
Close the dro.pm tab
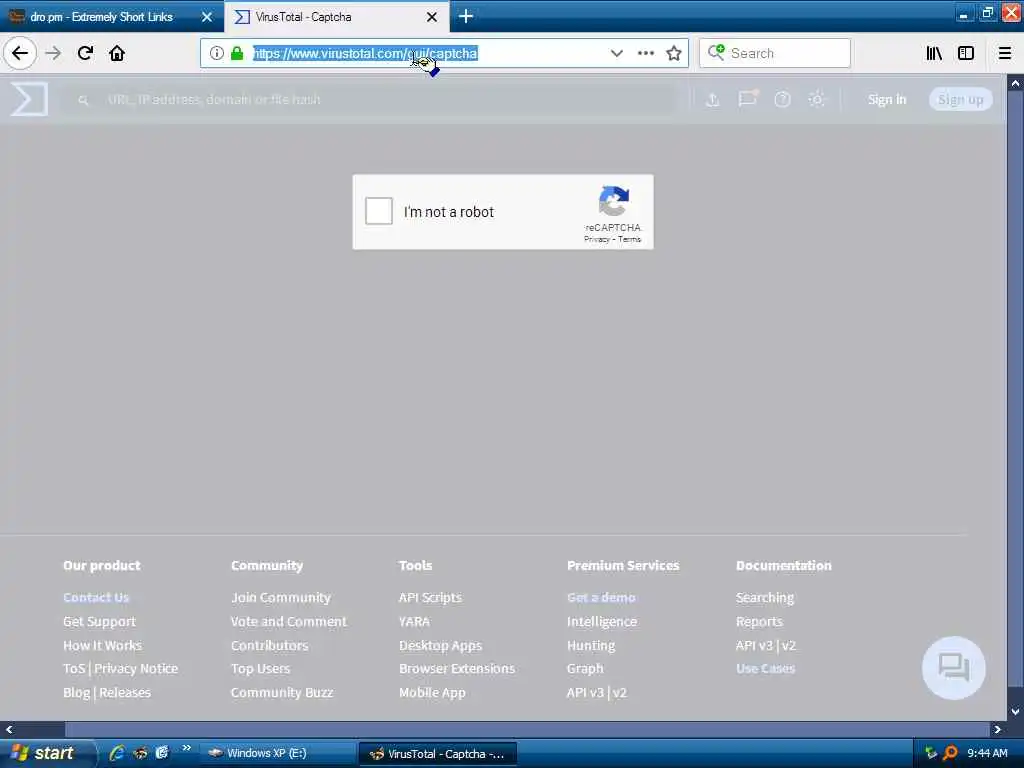[207, 17]
